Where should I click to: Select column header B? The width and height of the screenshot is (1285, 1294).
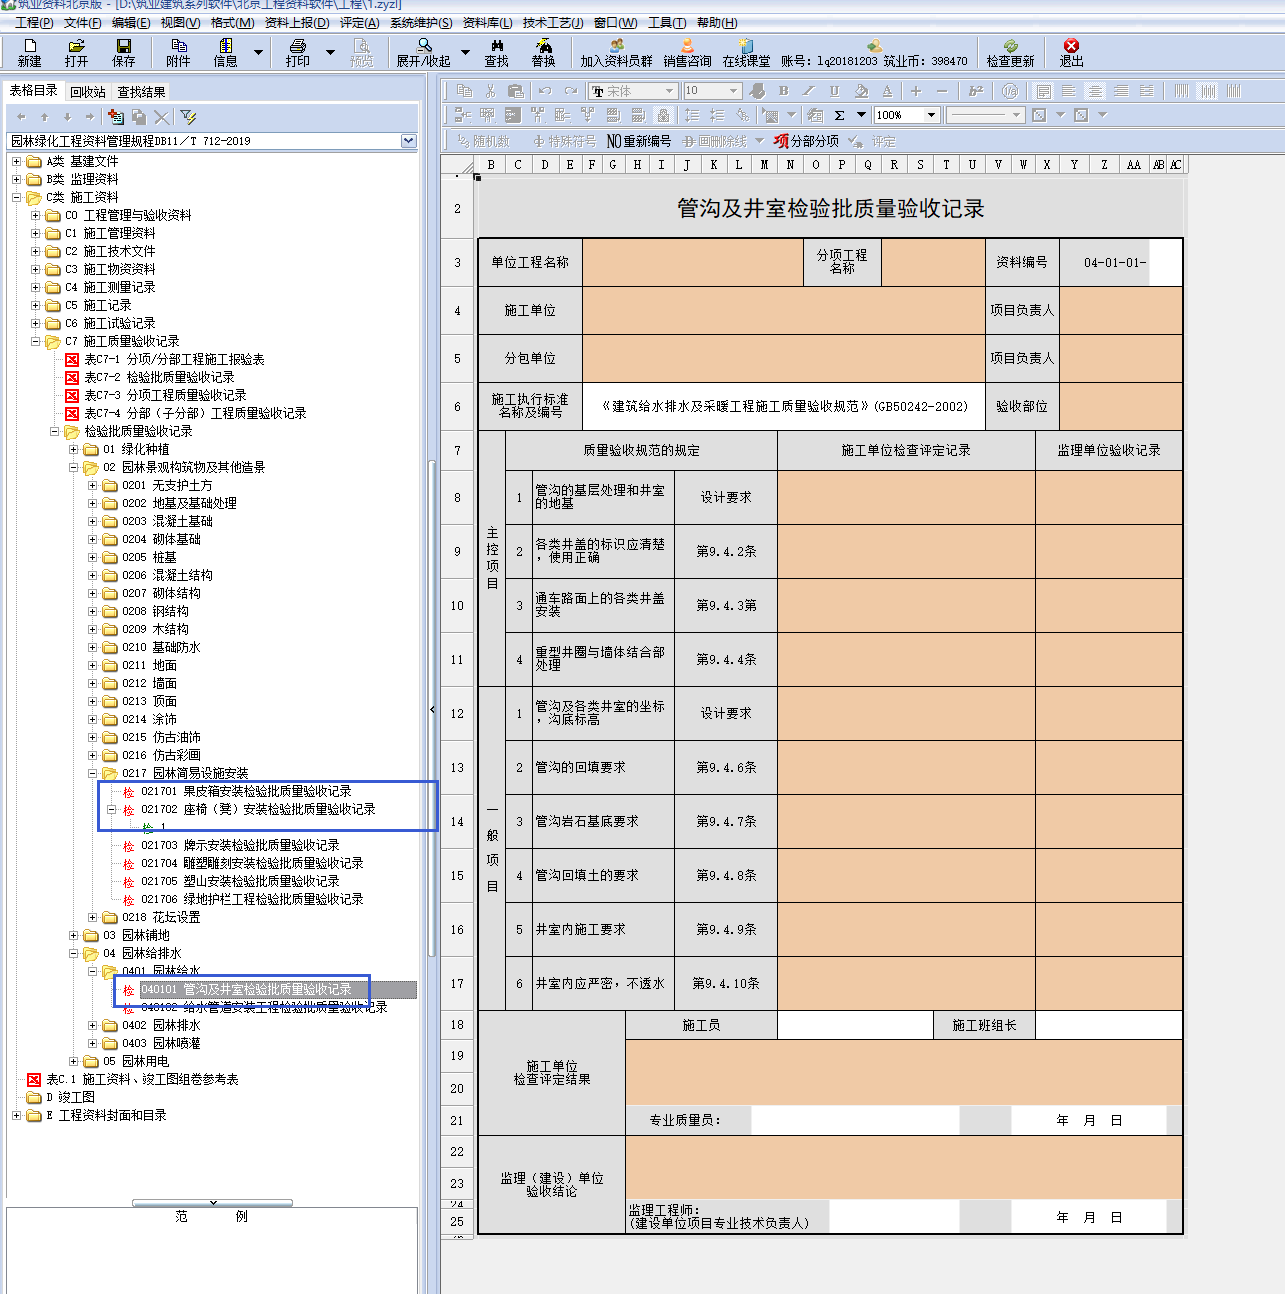[491, 165]
